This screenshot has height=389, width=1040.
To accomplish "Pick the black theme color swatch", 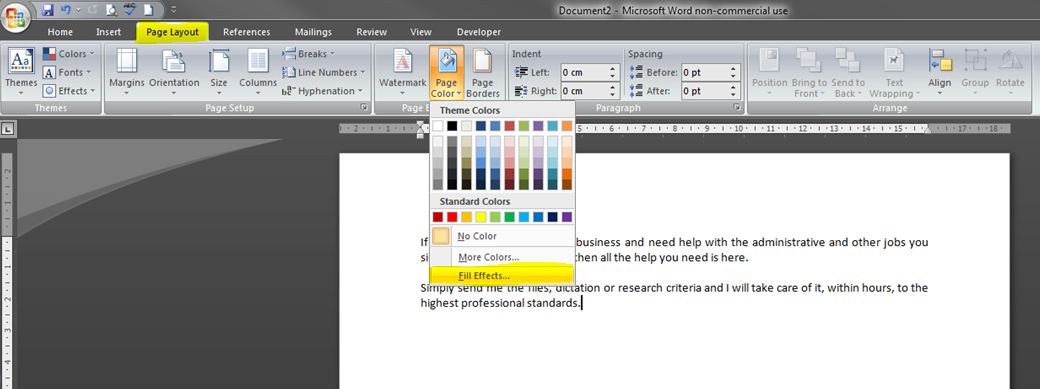I will click(452, 125).
